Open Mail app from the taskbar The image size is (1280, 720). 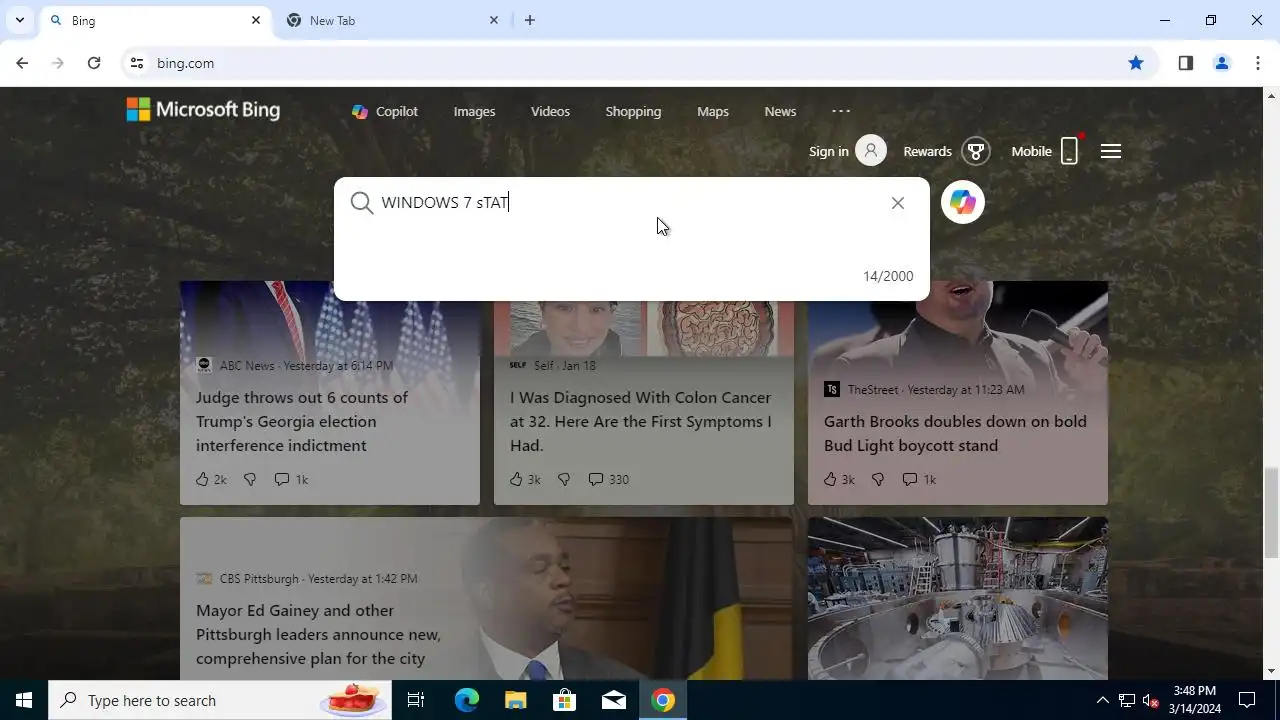[x=614, y=700]
